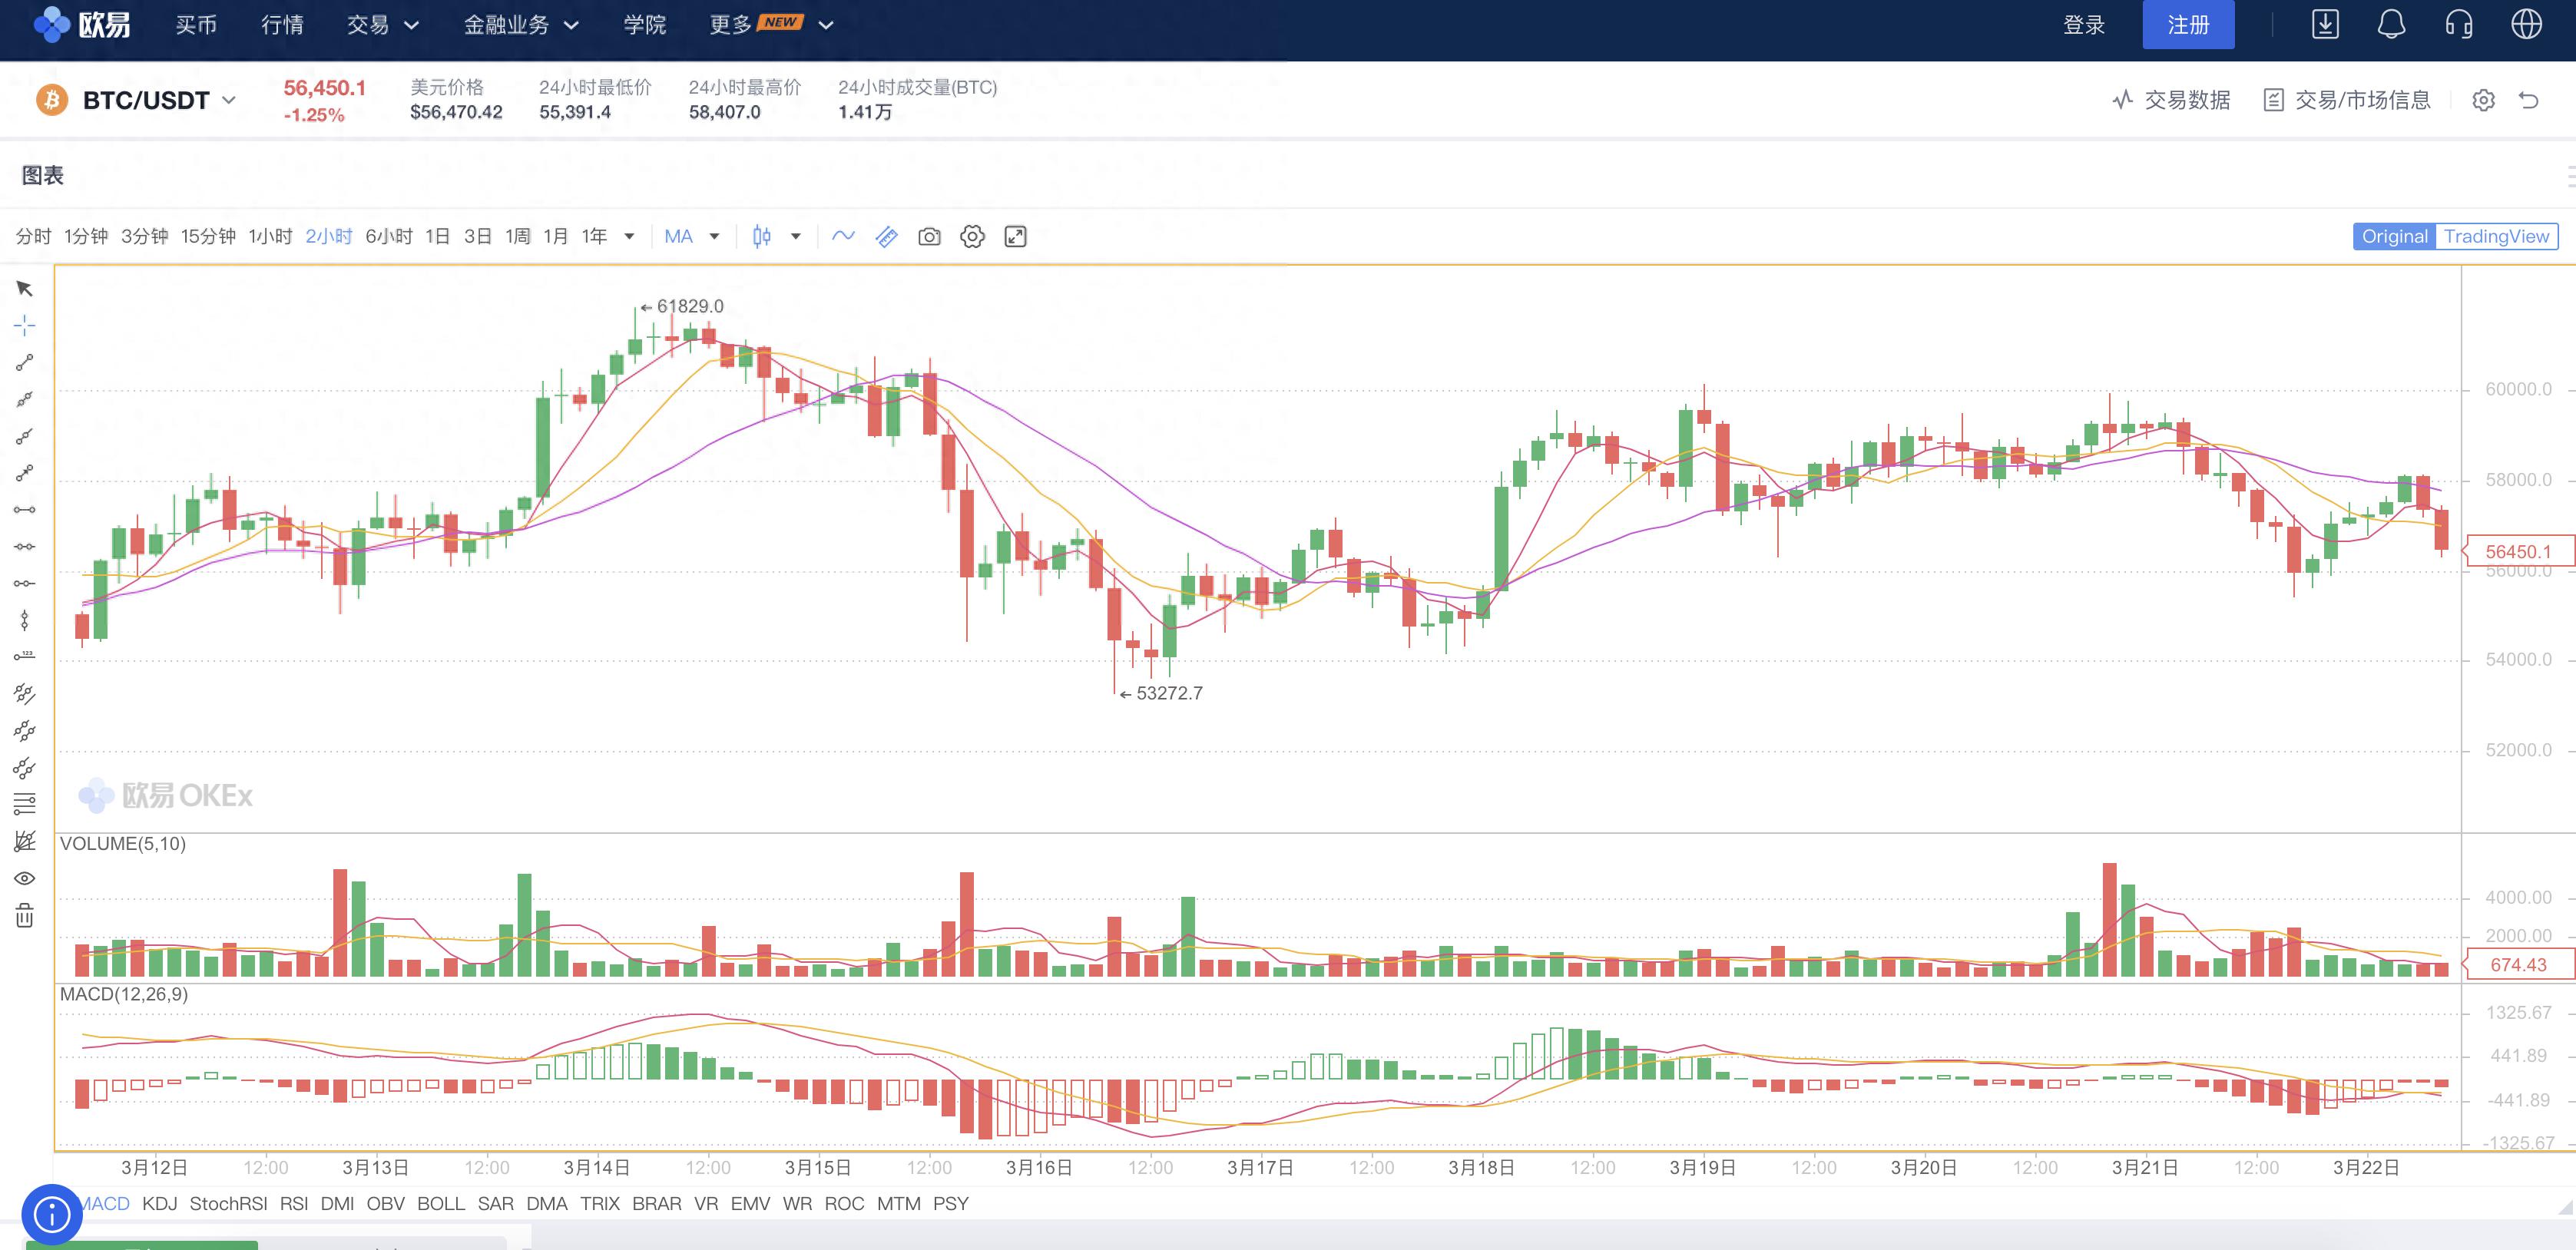The width and height of the screenshot is (2576, 1250).
Task: Select the ruler measurement tool icon
Action: pos(886,237)
